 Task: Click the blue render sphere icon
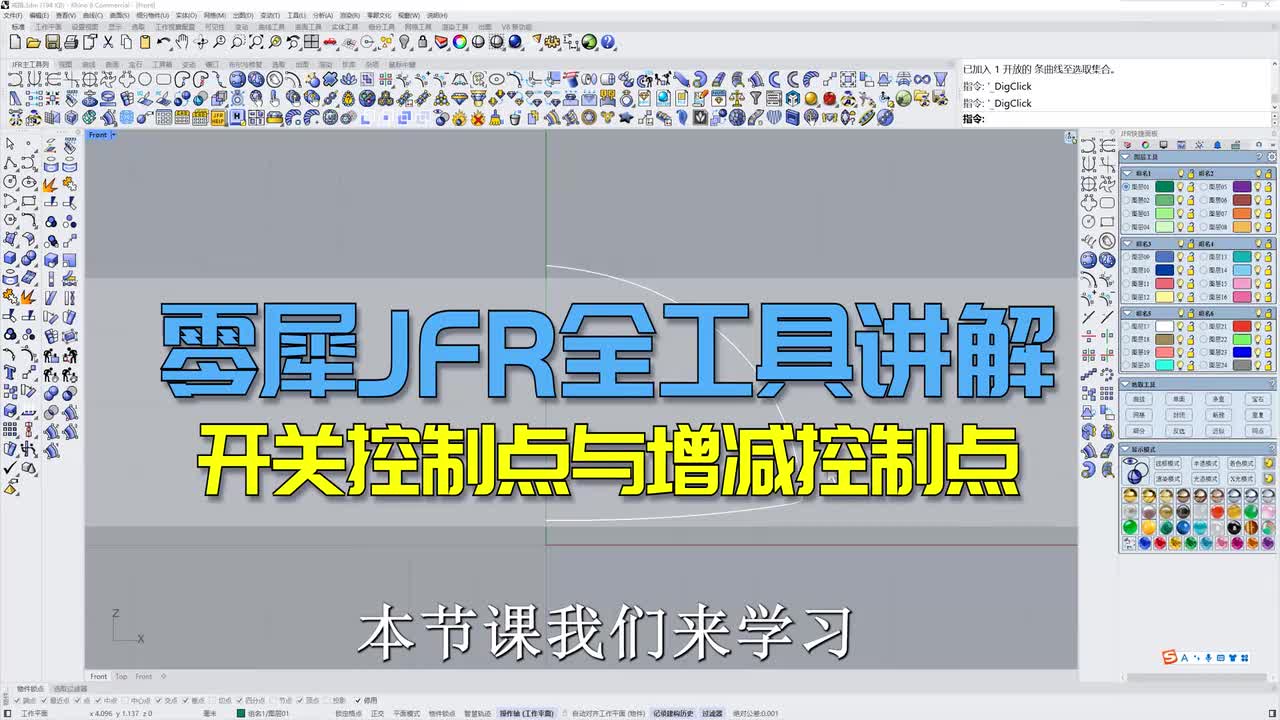pyautogui.click(x=515, y=42)
